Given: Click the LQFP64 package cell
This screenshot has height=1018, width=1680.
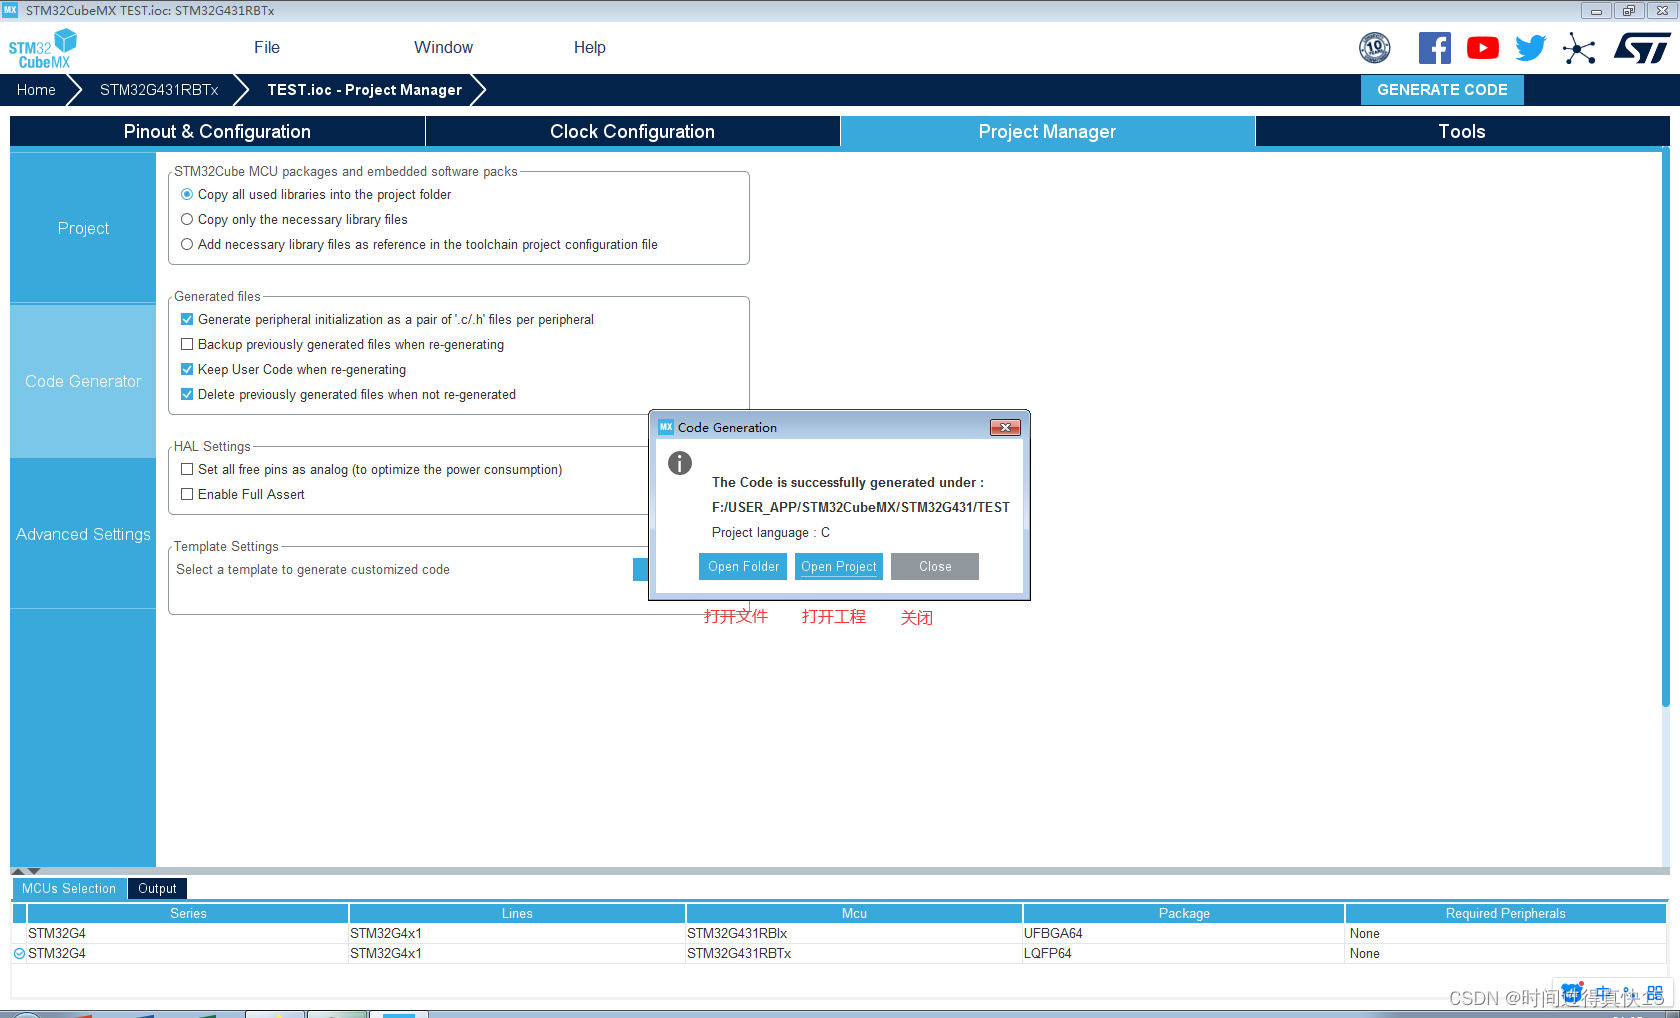Looking at the screenshot, I should pos(1184,954).
